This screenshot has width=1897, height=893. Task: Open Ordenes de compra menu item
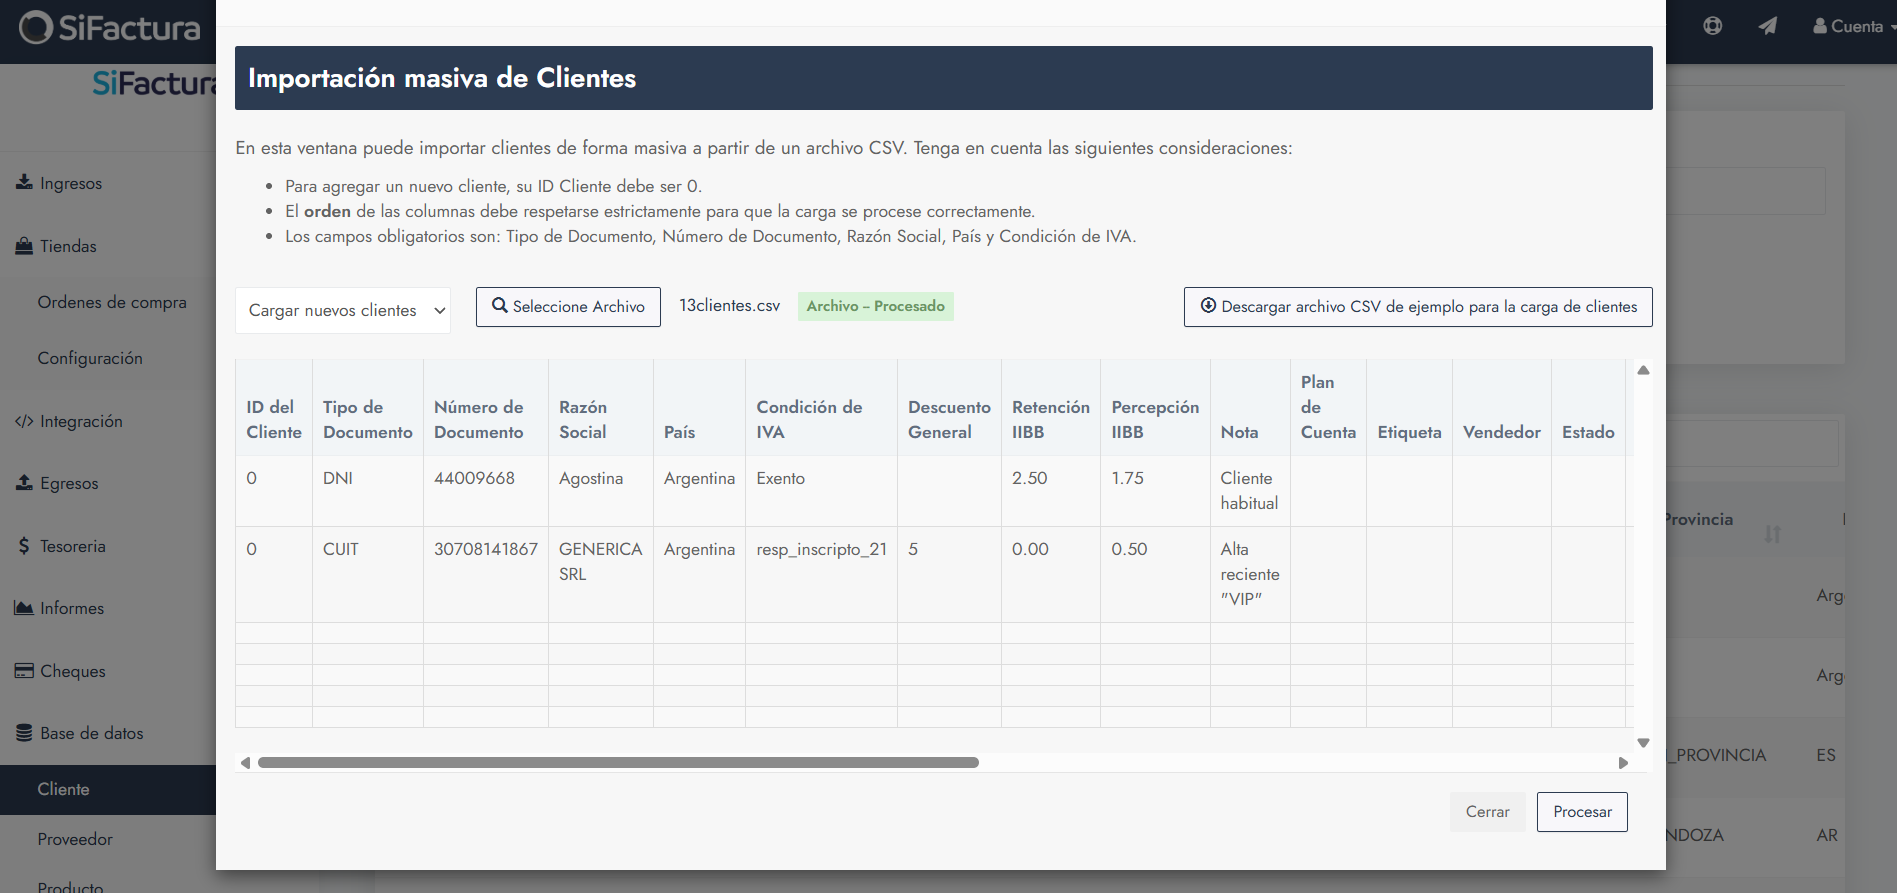tap(112, 302)
